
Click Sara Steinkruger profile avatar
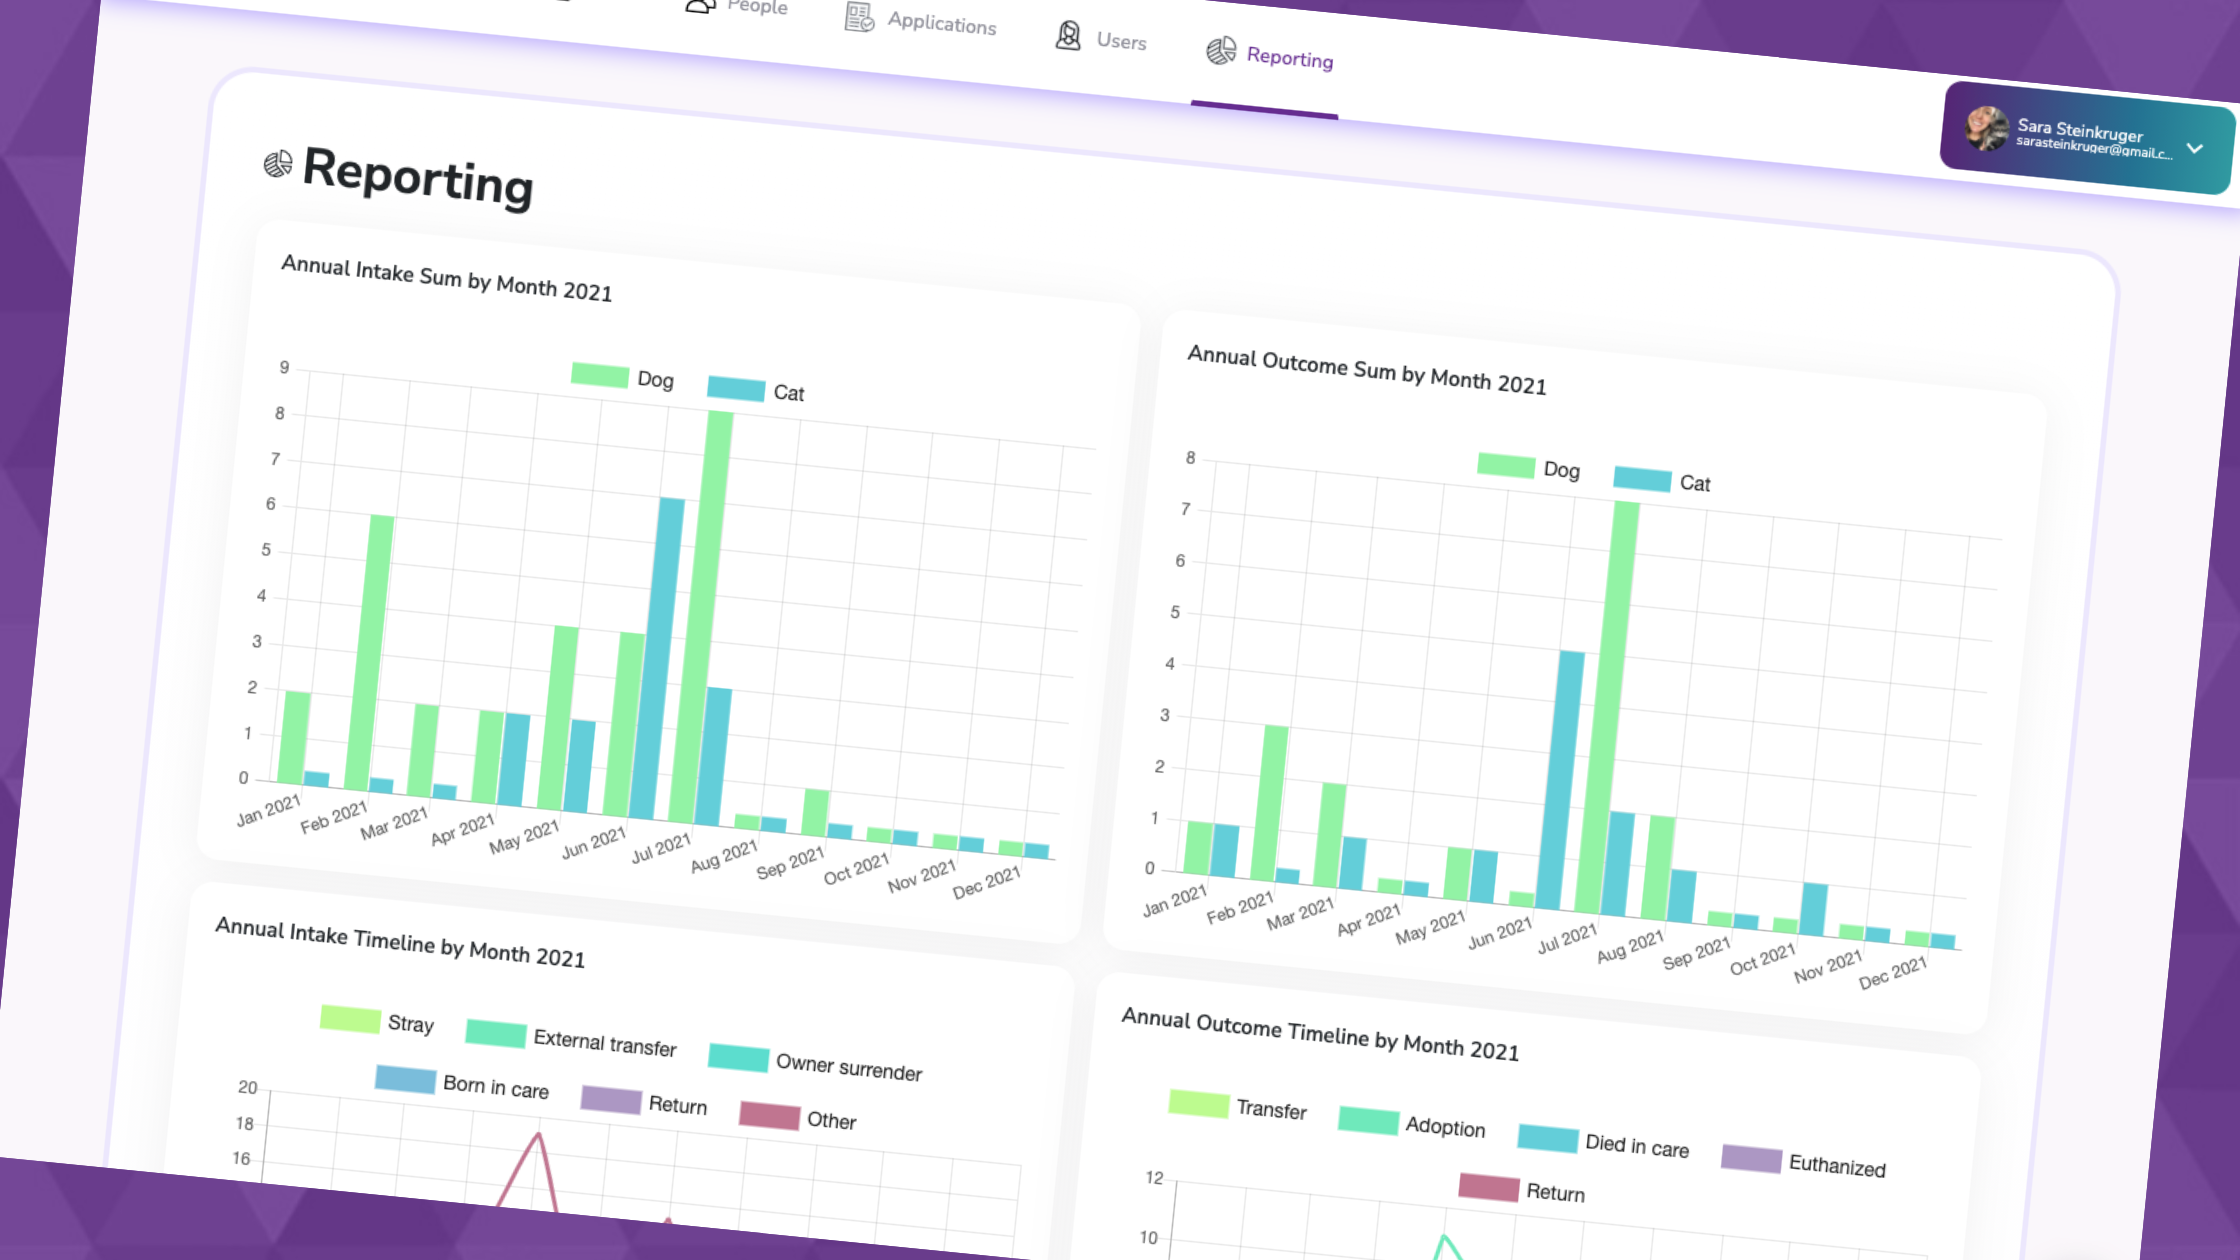1986,128
